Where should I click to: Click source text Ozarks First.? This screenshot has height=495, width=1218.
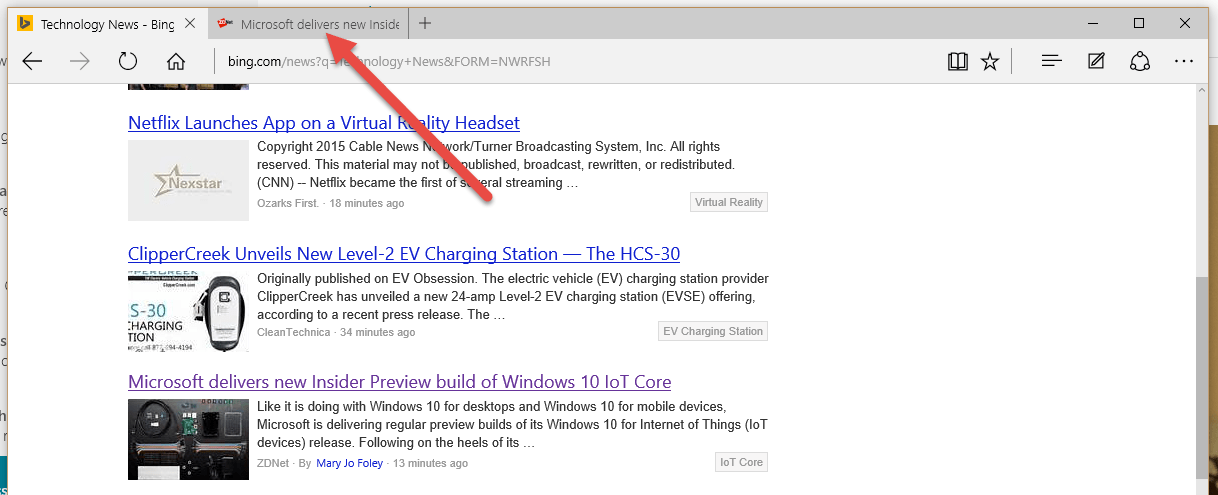click(288, 203)
